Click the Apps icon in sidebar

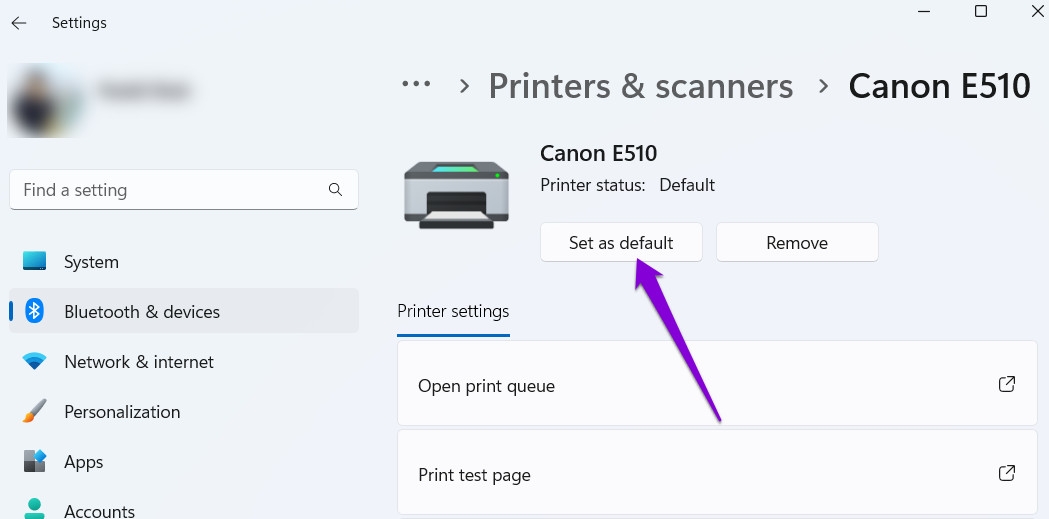tap(35, 461)
